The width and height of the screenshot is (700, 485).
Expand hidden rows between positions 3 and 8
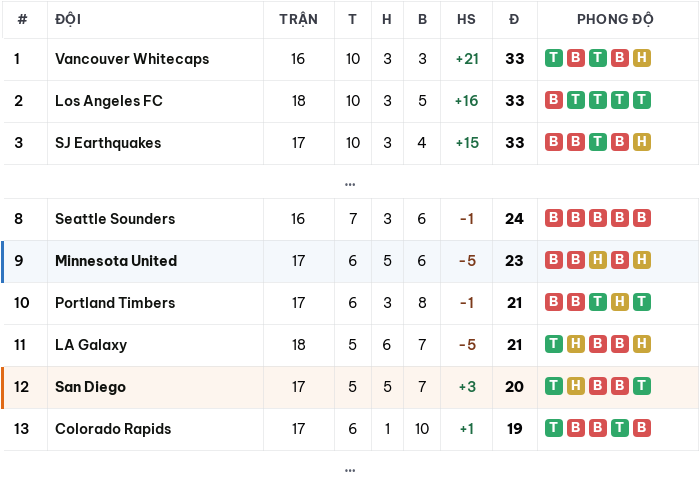350,184
